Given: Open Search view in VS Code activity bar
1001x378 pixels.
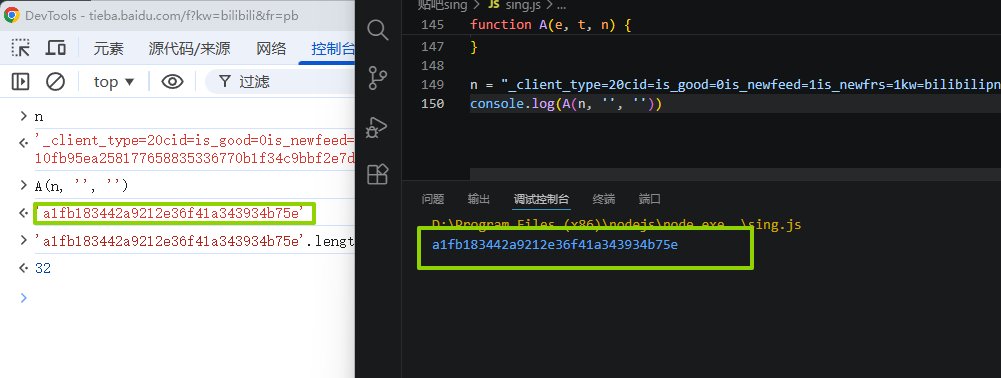Looking at the screenshot, I should 378,29.
